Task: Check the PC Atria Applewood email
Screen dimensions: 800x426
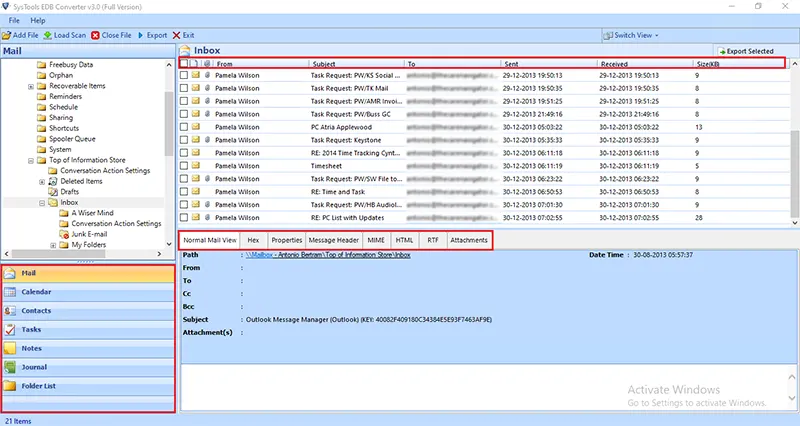Action: point(184,127)
